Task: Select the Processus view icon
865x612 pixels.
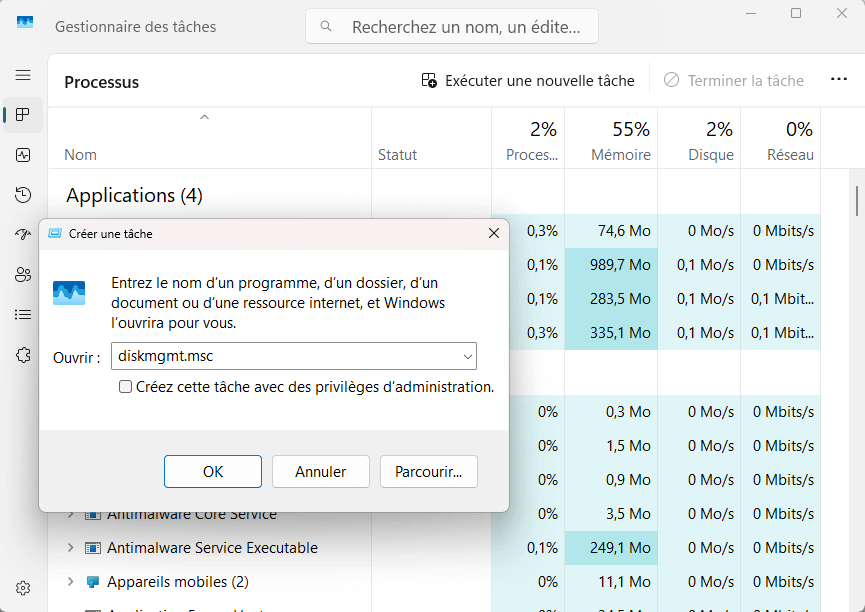Action: coord(22,114)
